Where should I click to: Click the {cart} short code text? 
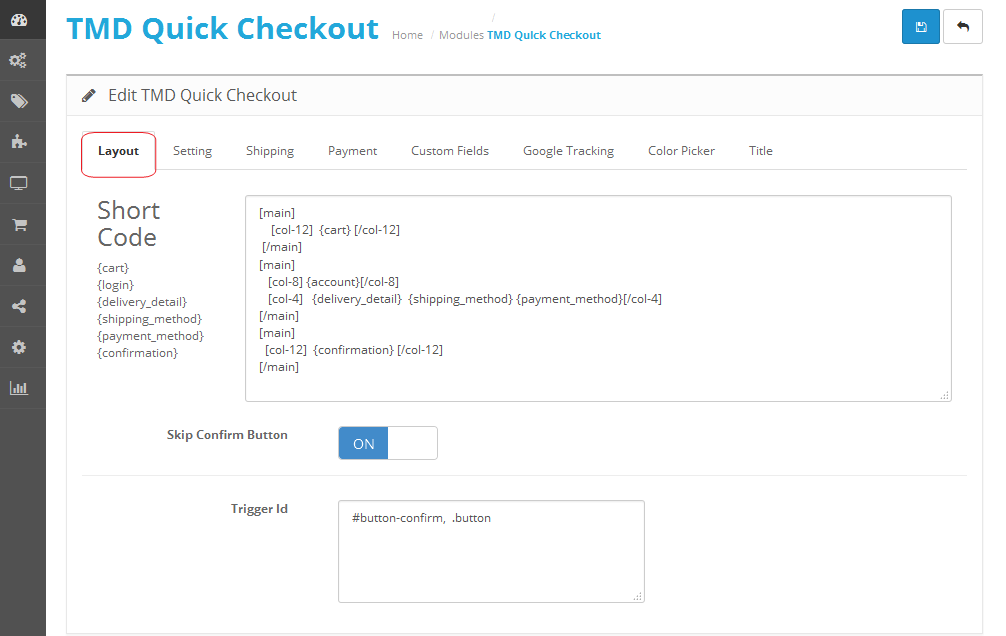click(113, 268)
